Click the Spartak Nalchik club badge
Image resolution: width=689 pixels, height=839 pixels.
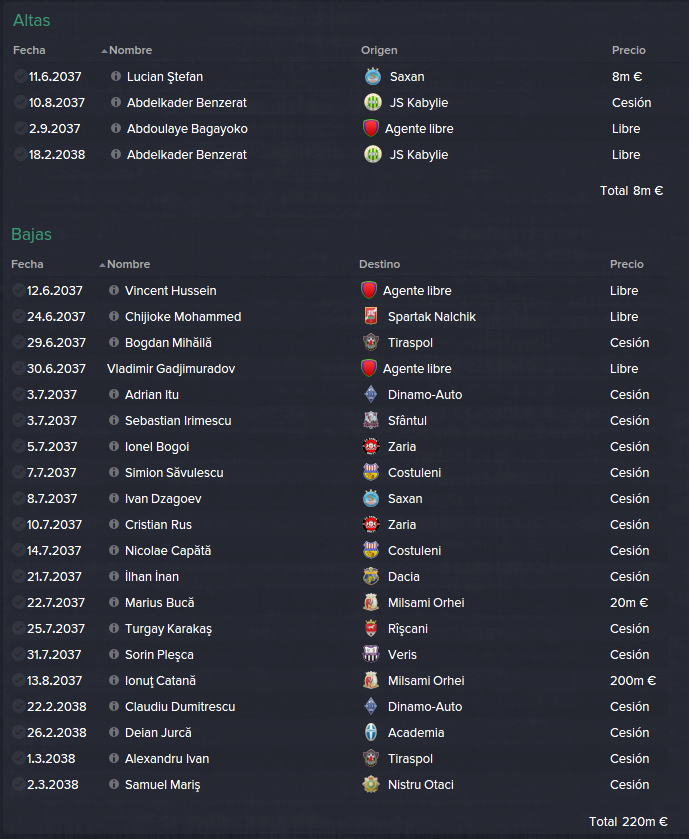click(x=371, y=316)
